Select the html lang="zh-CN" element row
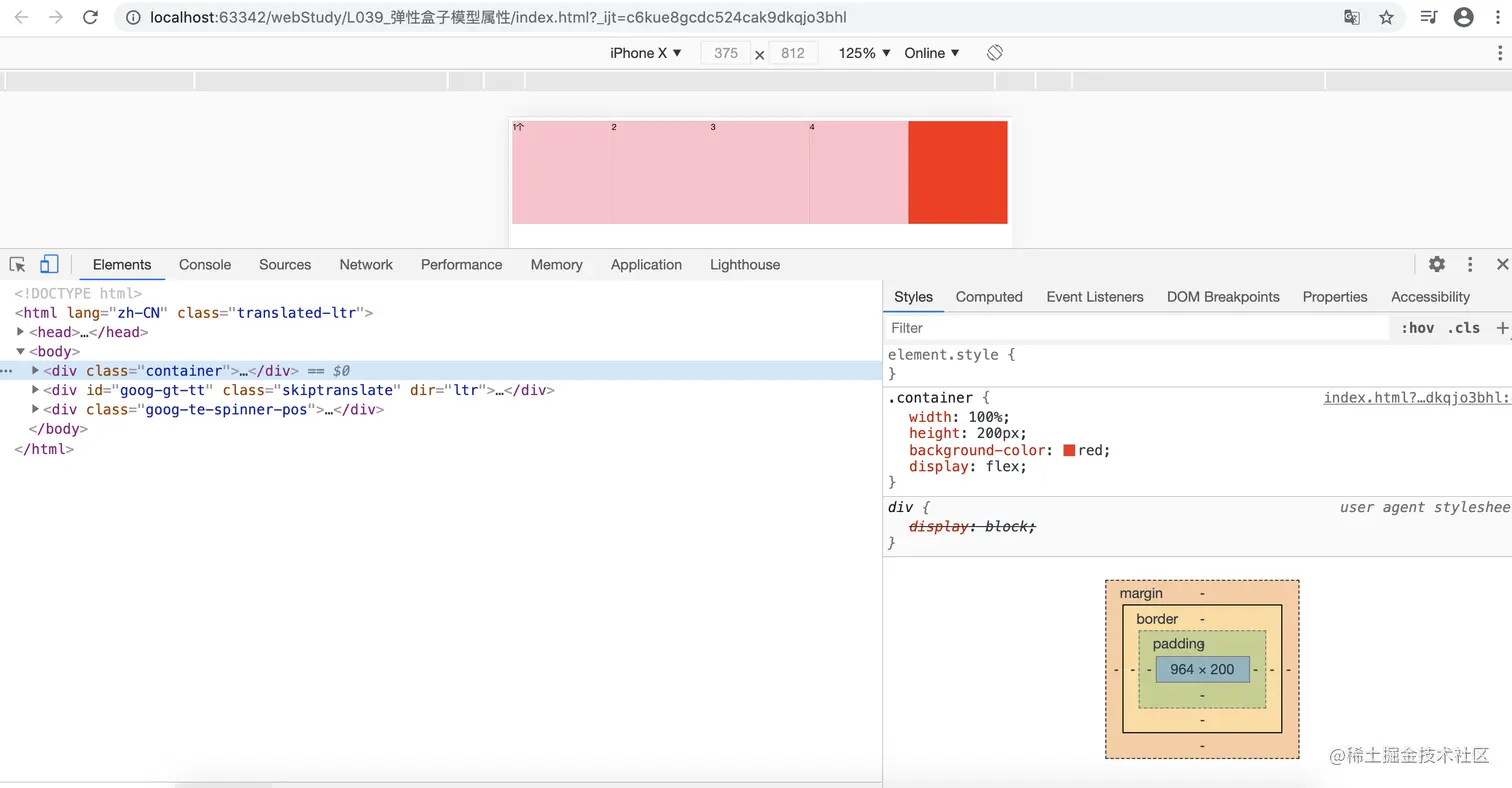The width and height of the screenshot is (1512, 788). tap(193, 313)
